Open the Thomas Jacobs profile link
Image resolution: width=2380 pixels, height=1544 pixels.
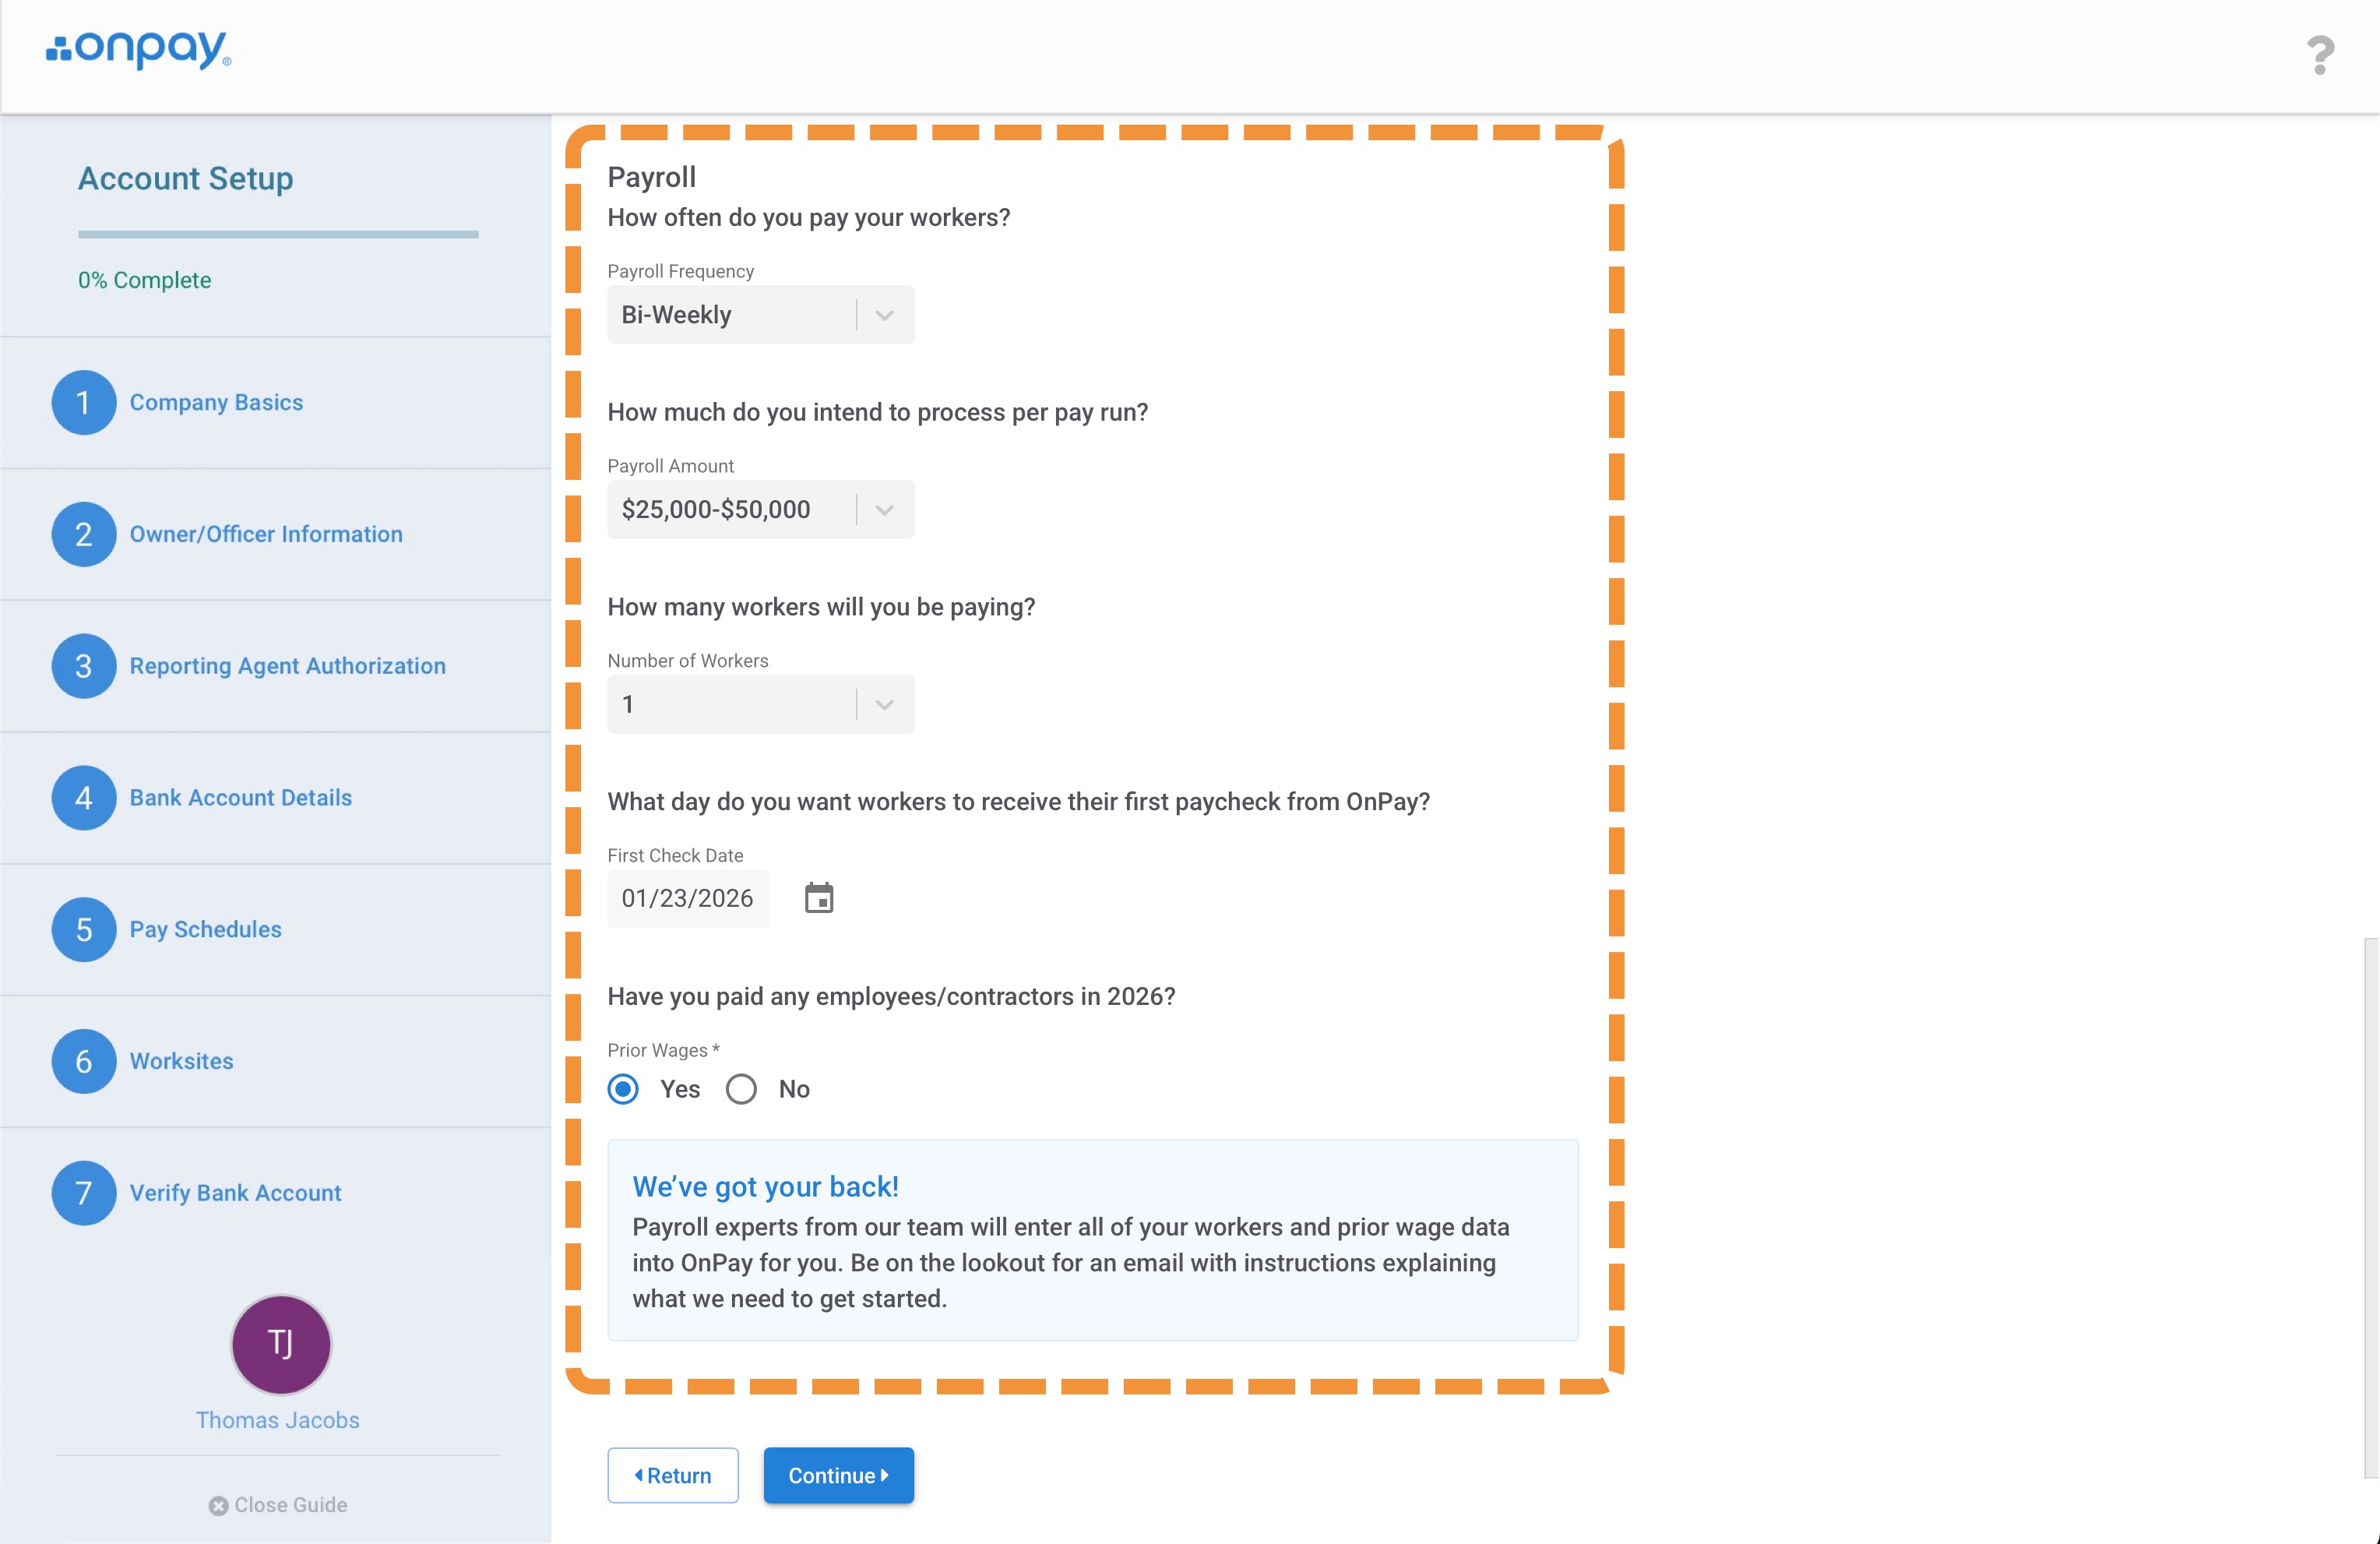[x=277, y=1420]
